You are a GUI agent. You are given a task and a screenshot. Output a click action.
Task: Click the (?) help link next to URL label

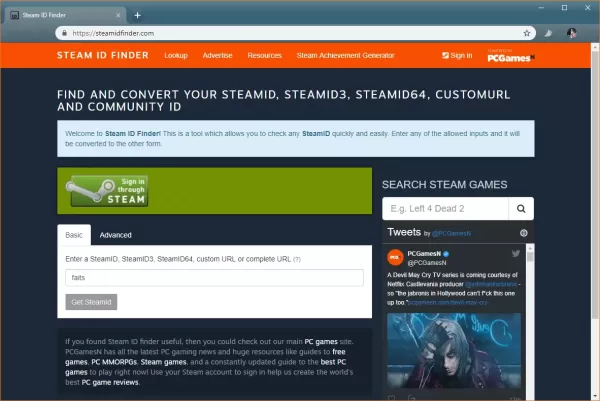pos(297,259)
